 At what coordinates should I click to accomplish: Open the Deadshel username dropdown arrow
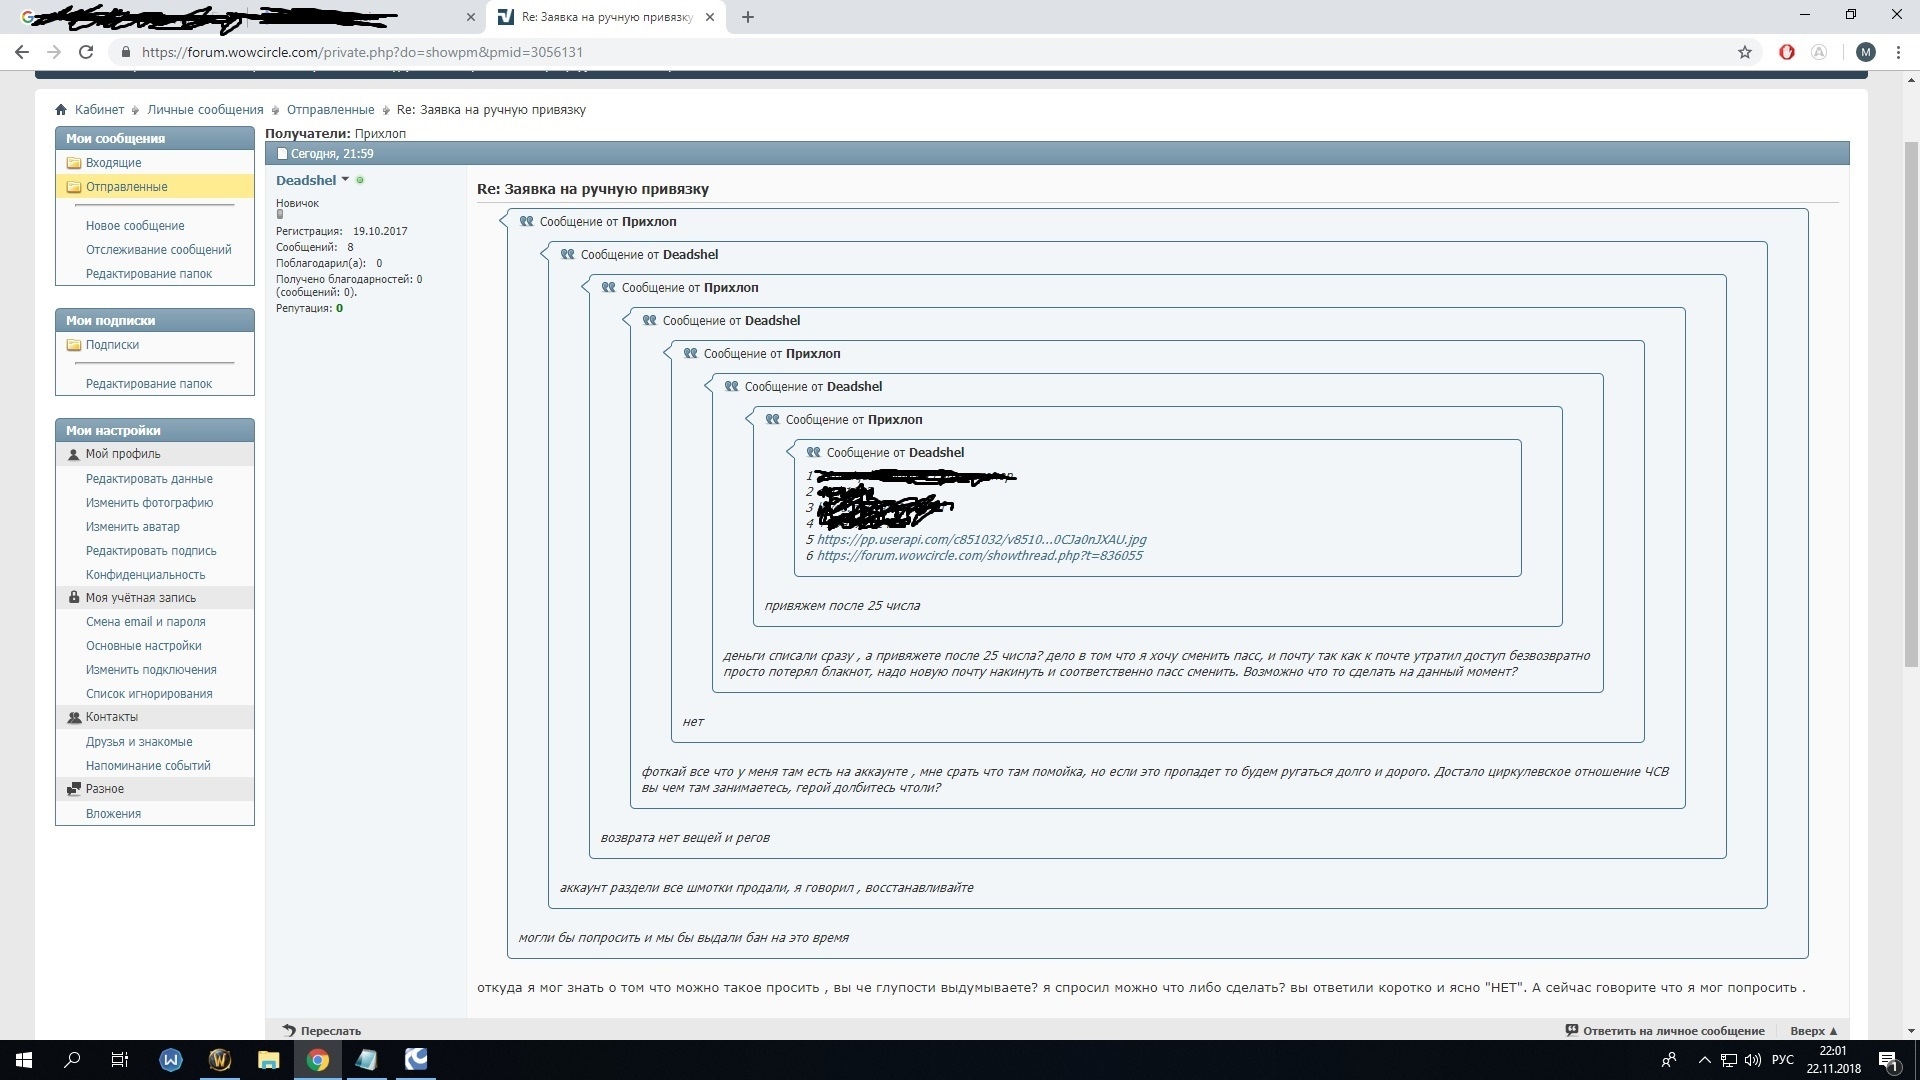click(x=345, y=180)
